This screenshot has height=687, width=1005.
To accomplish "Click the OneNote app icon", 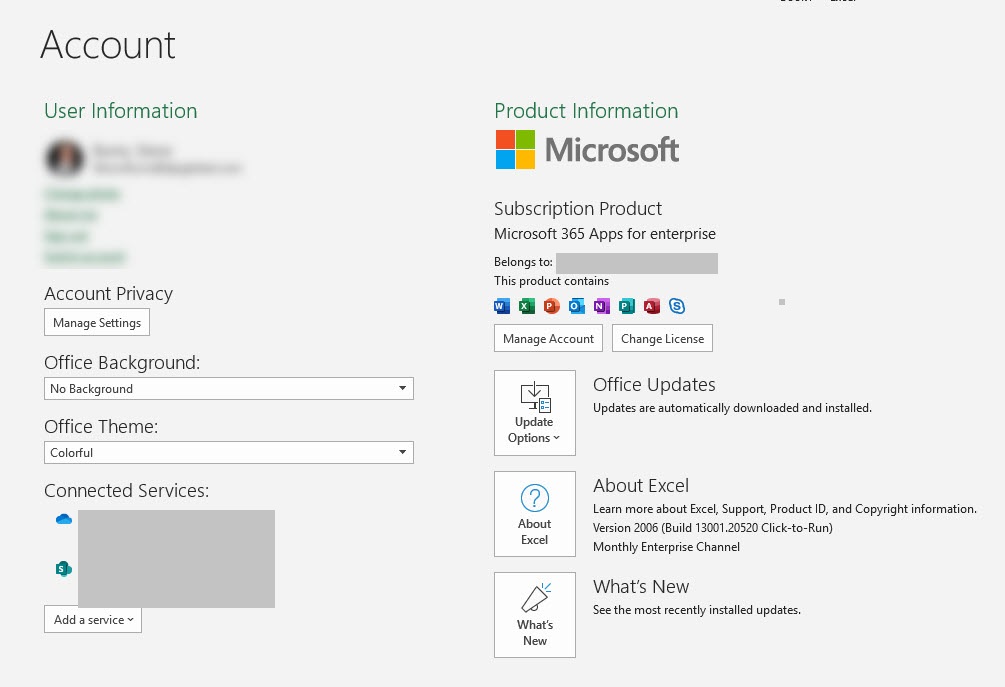I will click(601, 306).
